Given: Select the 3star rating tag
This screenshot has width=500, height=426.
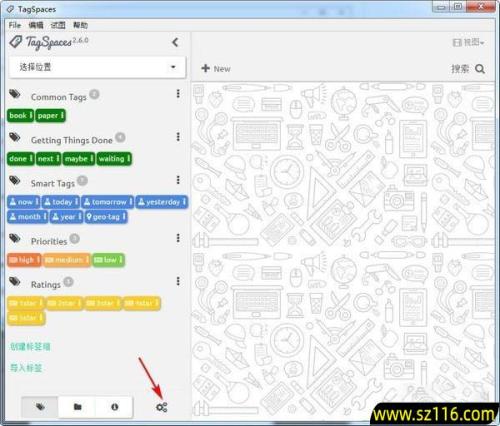Looking at the screenshot, I should coord(103,303).
